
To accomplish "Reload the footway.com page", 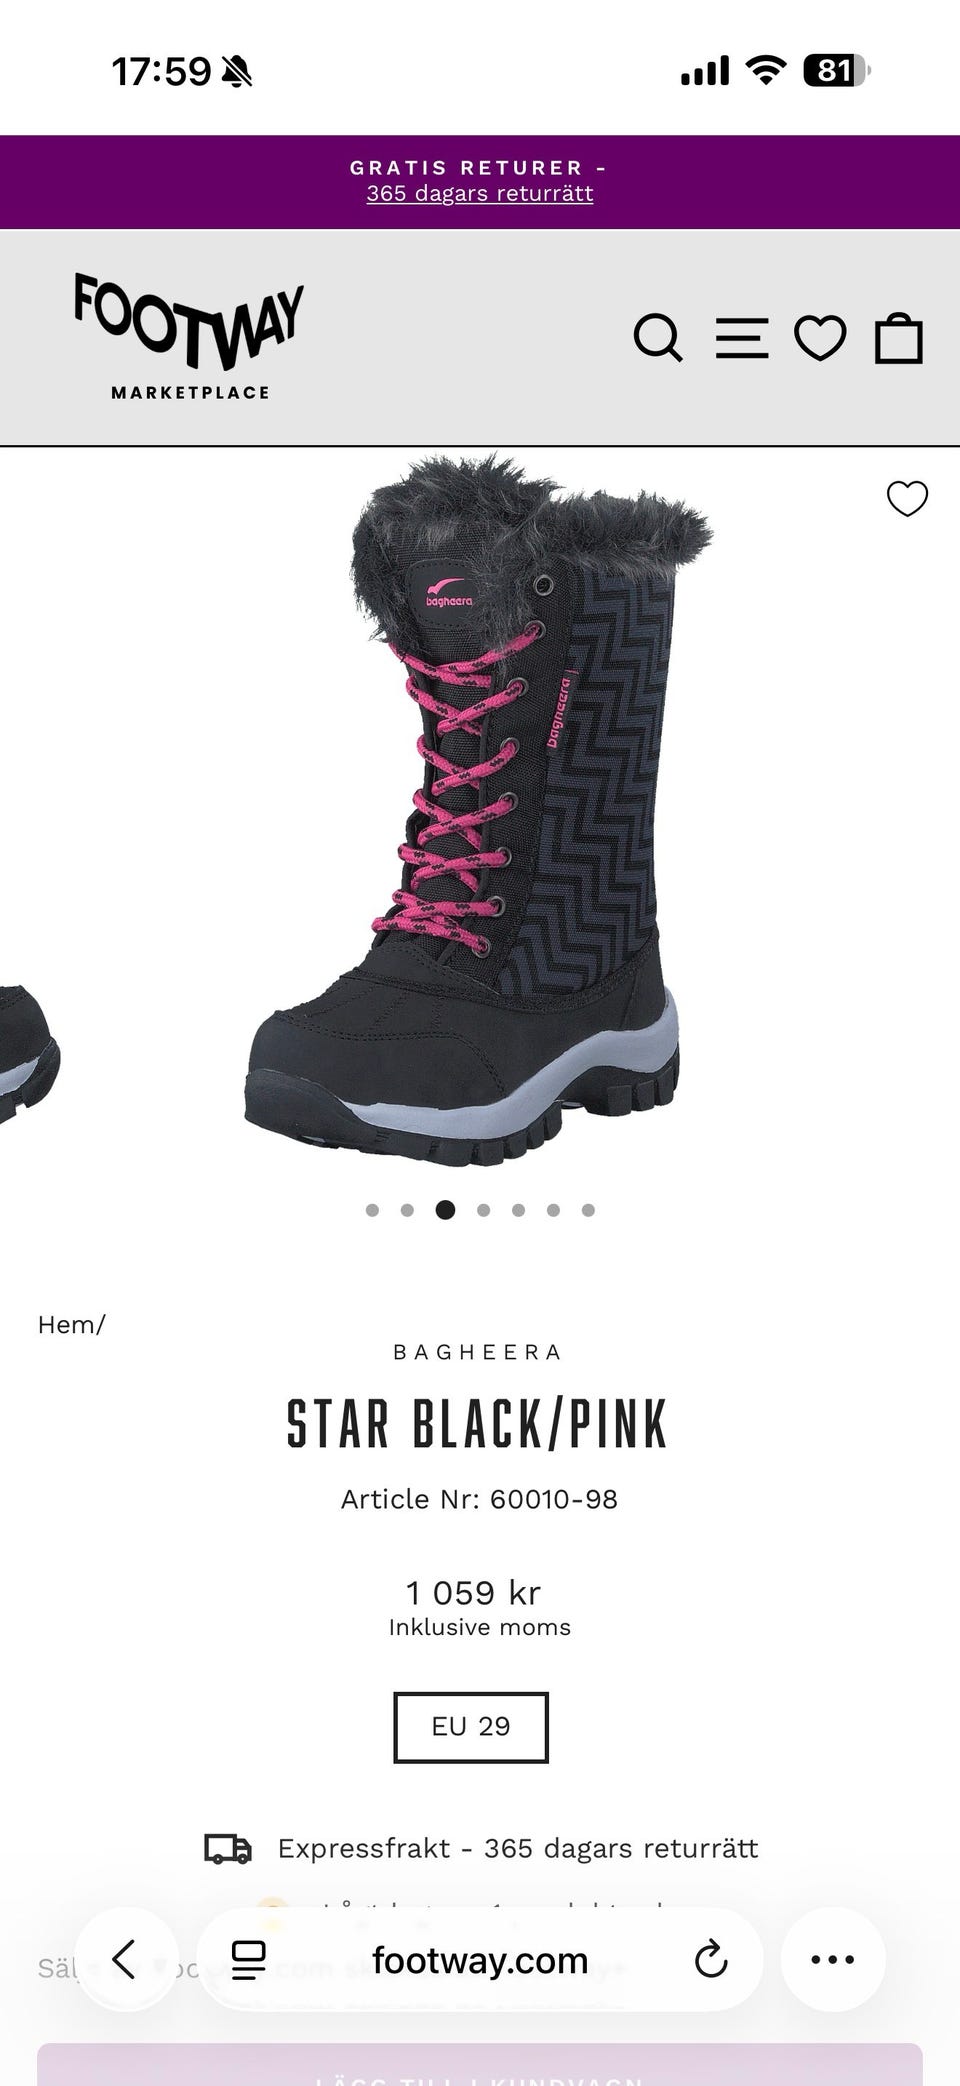I will pos(710,1959).
